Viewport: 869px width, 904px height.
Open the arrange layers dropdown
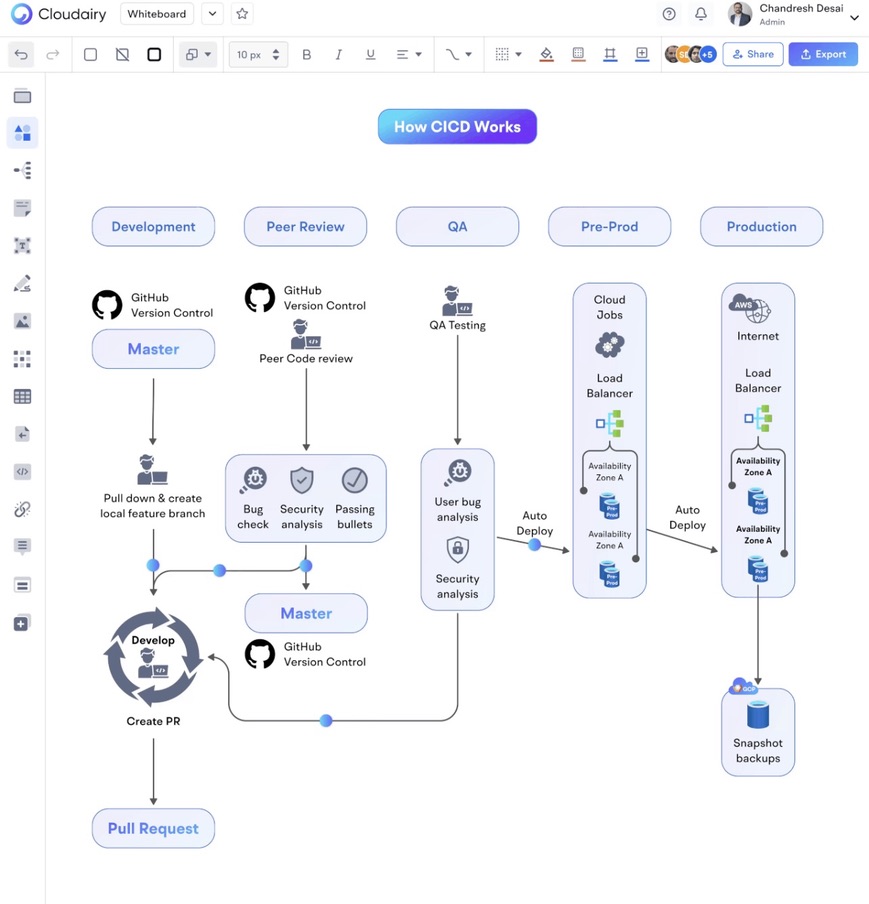(198, 55)
